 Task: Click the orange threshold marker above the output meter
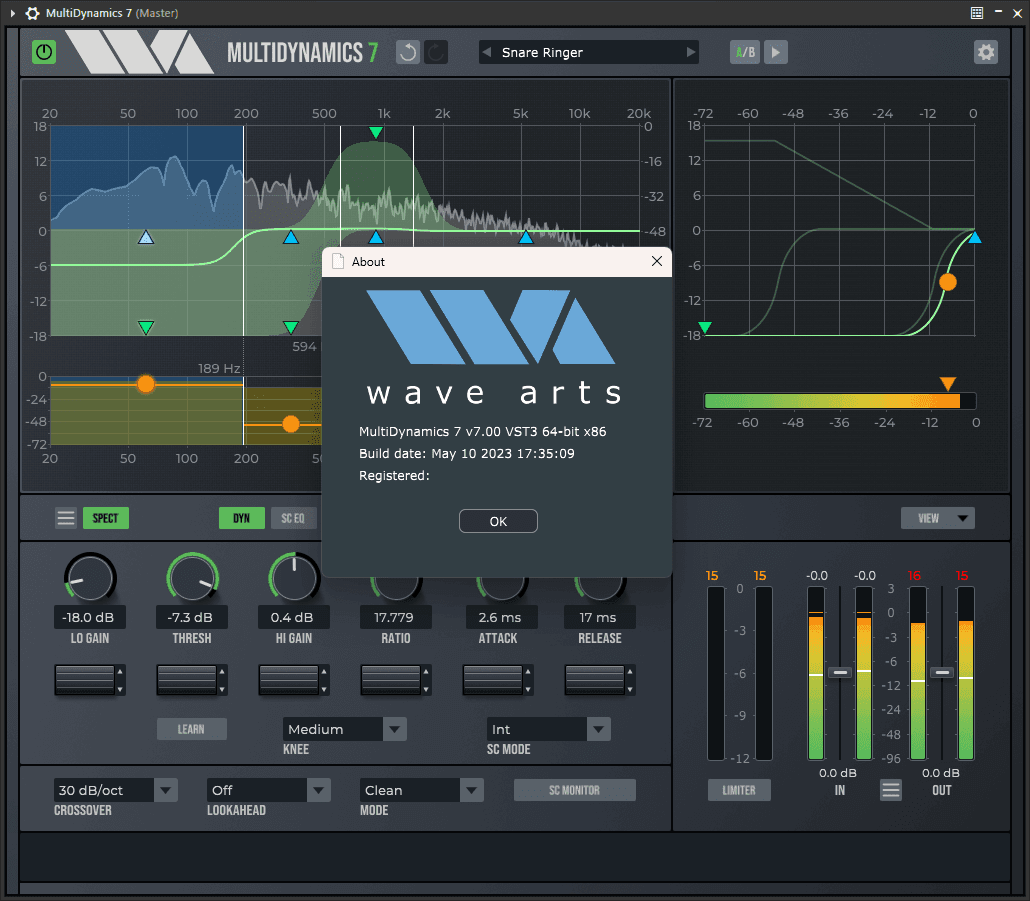point(947,383)
